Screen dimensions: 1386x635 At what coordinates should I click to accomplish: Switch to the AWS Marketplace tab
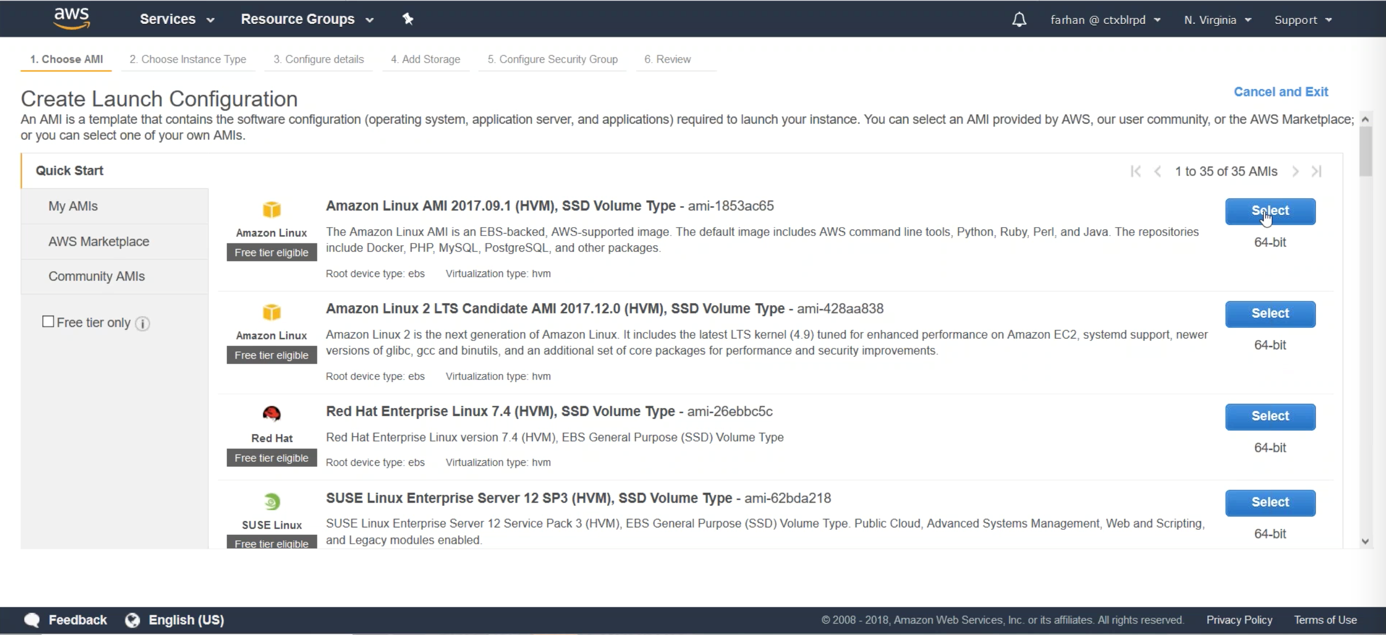point(99,241)
